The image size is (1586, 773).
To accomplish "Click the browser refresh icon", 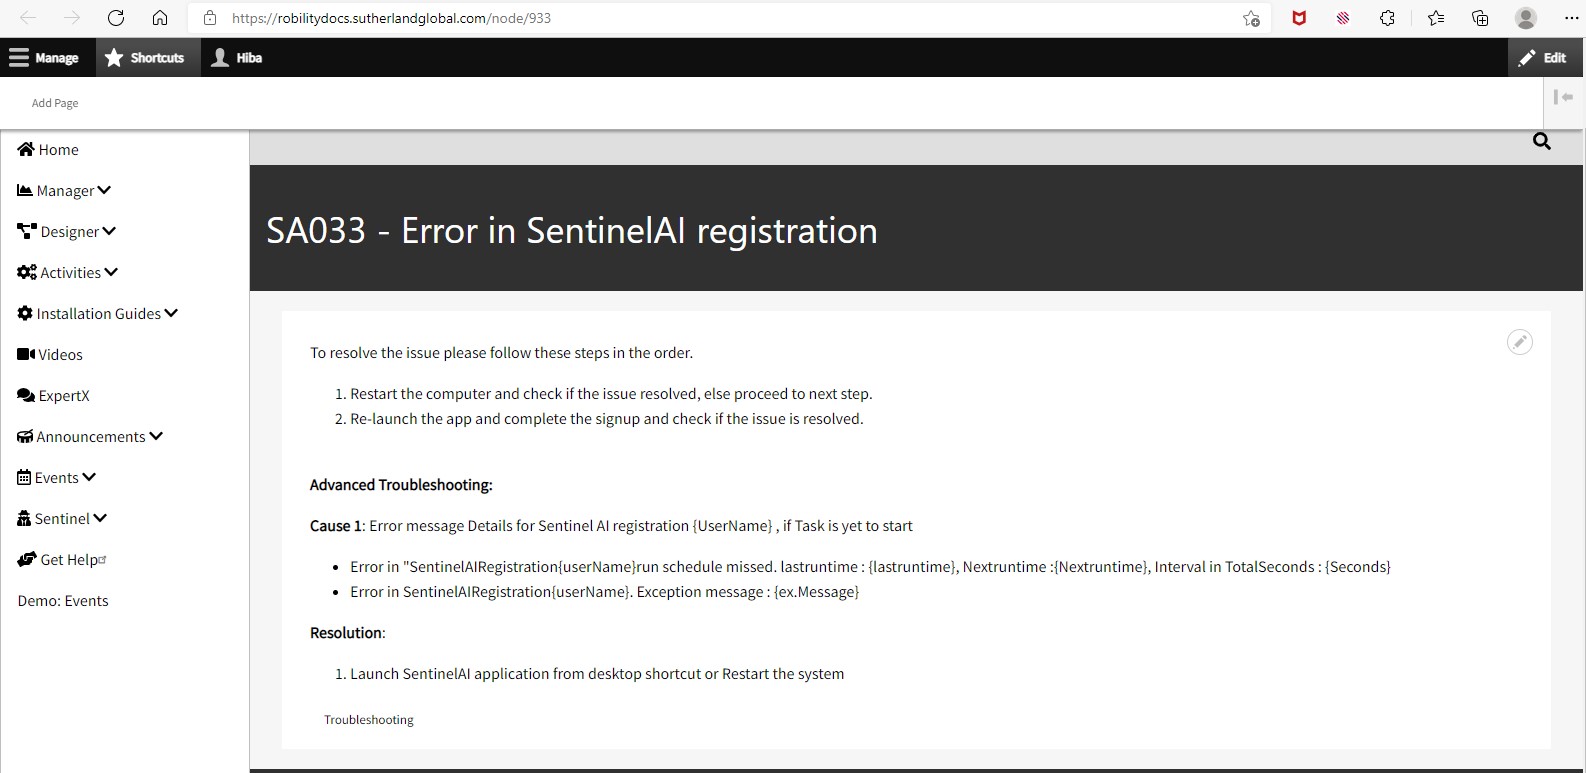I will pos(116,18).
